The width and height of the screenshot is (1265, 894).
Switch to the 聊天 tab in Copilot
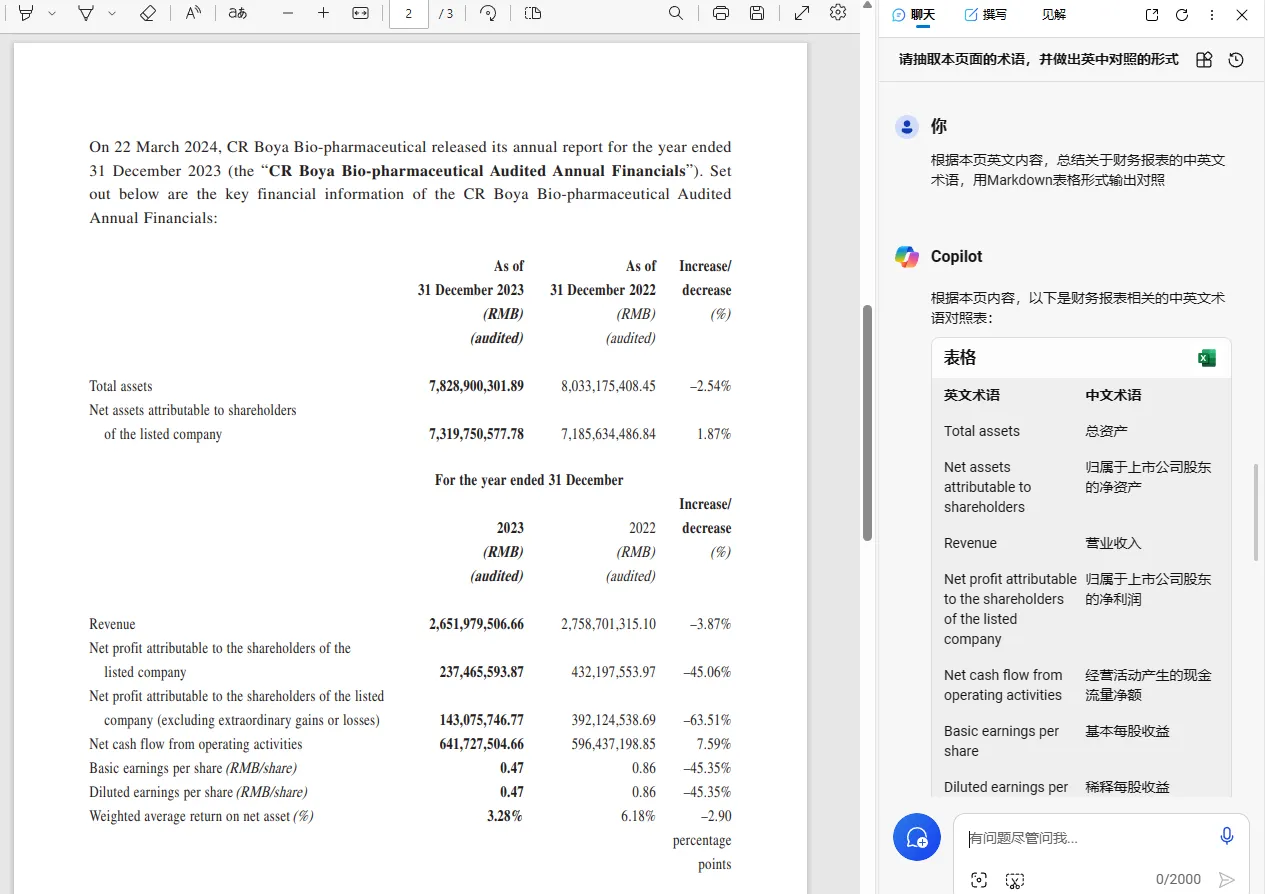coord(914,15)
